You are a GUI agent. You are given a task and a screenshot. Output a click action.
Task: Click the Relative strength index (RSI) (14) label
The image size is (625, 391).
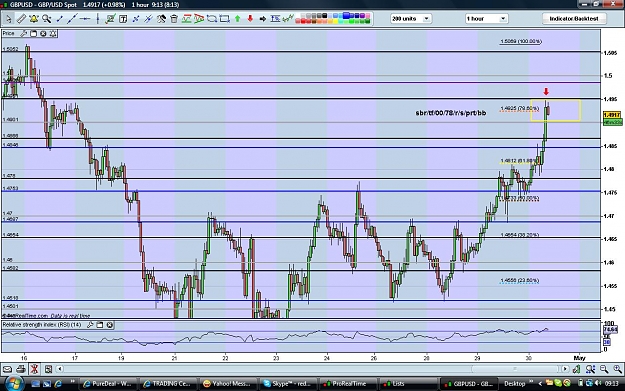pyautogui.click(x=42, y=325)
